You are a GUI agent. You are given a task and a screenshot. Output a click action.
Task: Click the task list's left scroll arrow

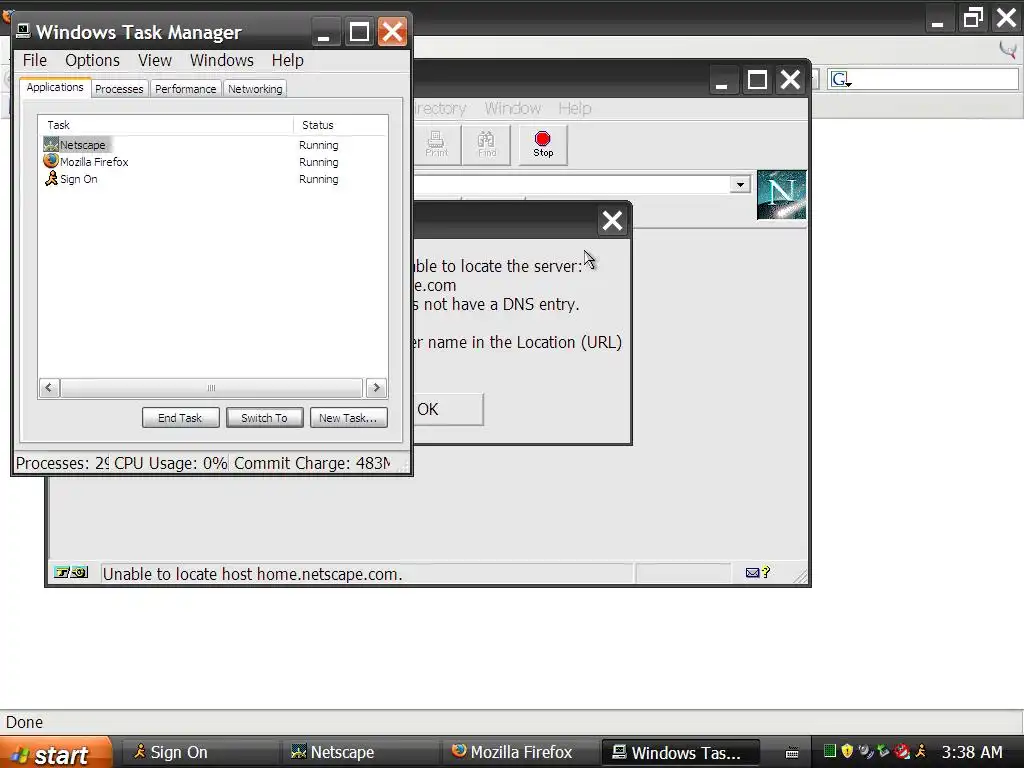[x=49, y=388]
